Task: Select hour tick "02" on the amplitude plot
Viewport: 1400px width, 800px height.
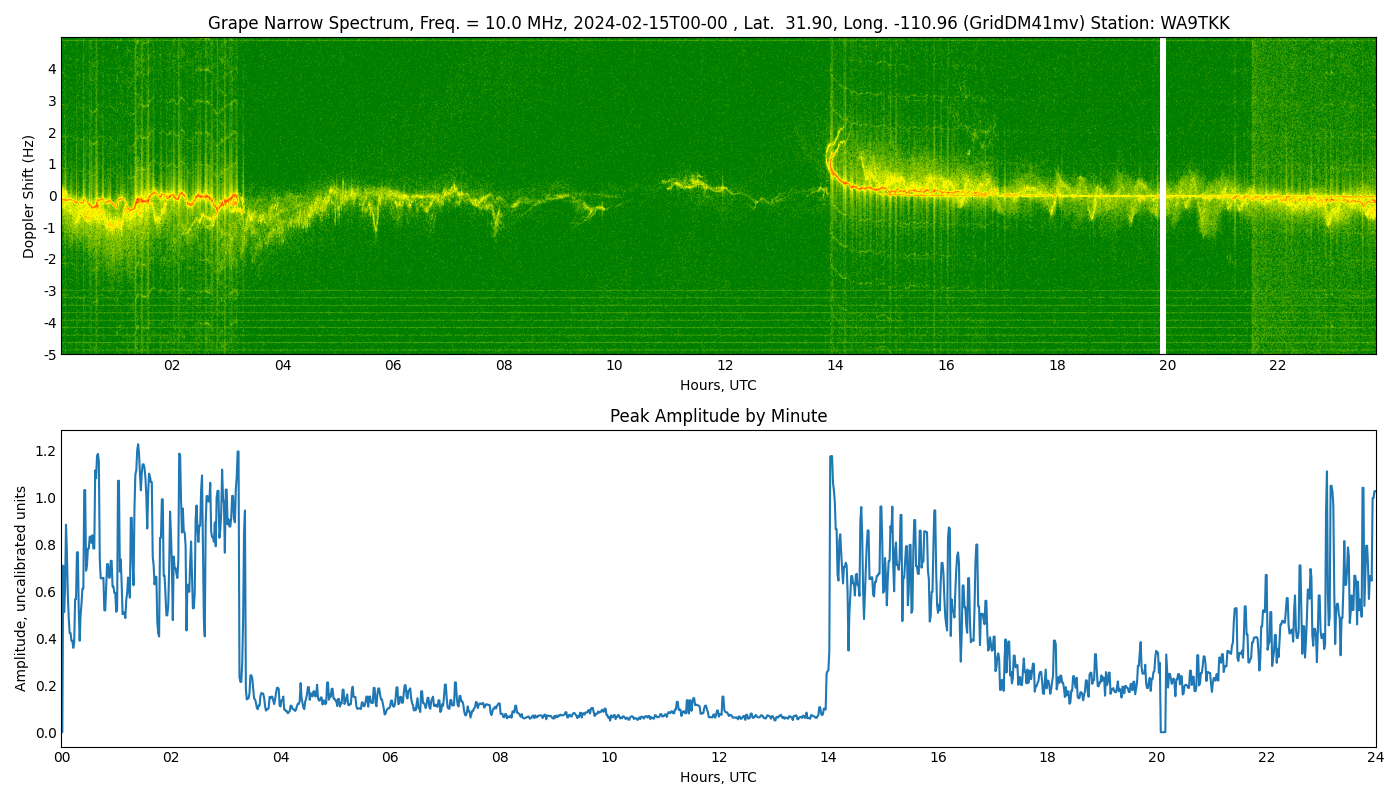Action: pyautogui.click(x=171, y=757)
